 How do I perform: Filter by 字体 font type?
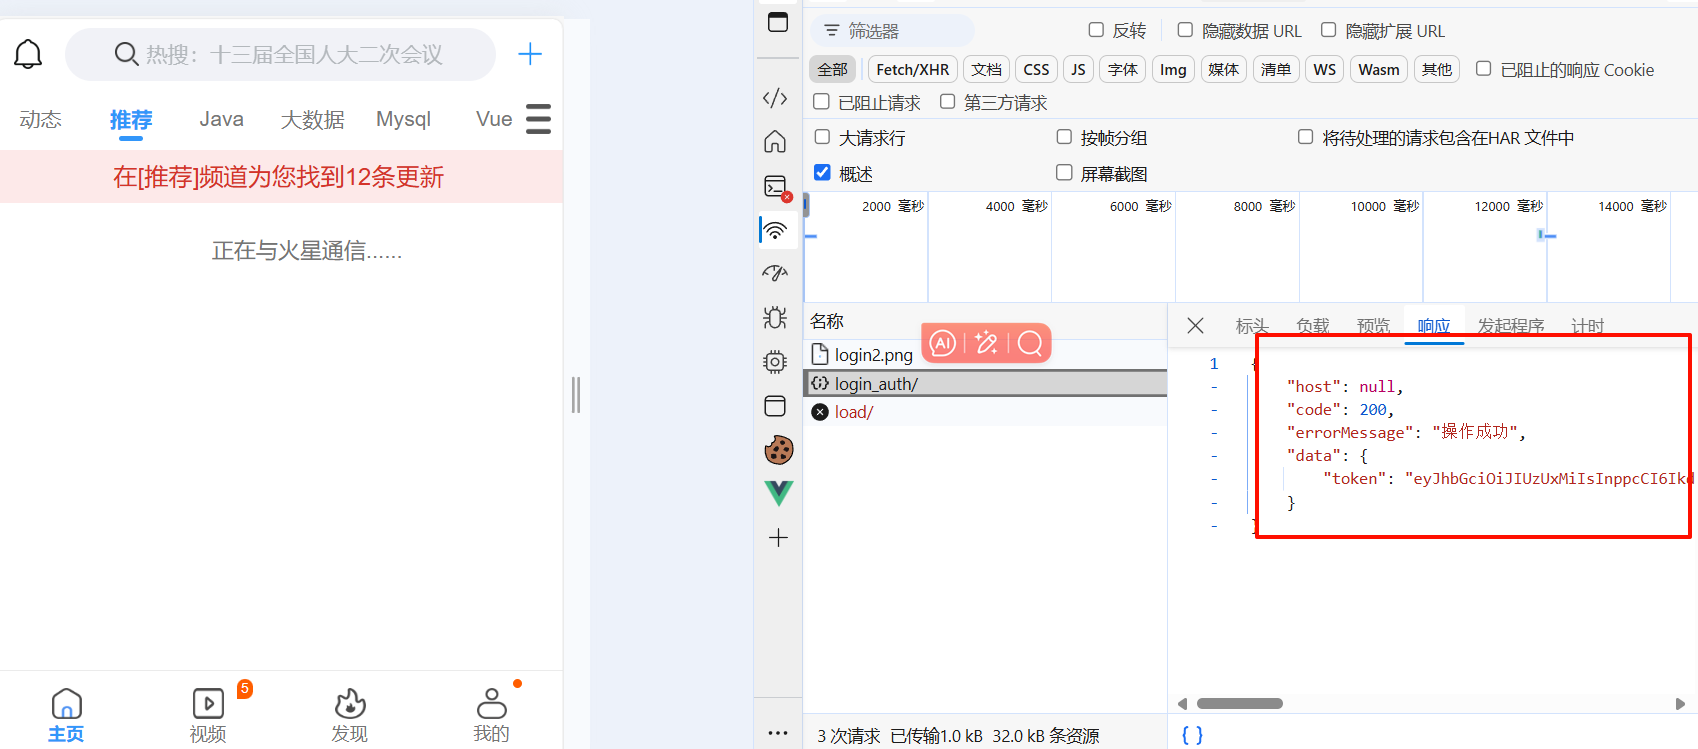[1123, 69]
